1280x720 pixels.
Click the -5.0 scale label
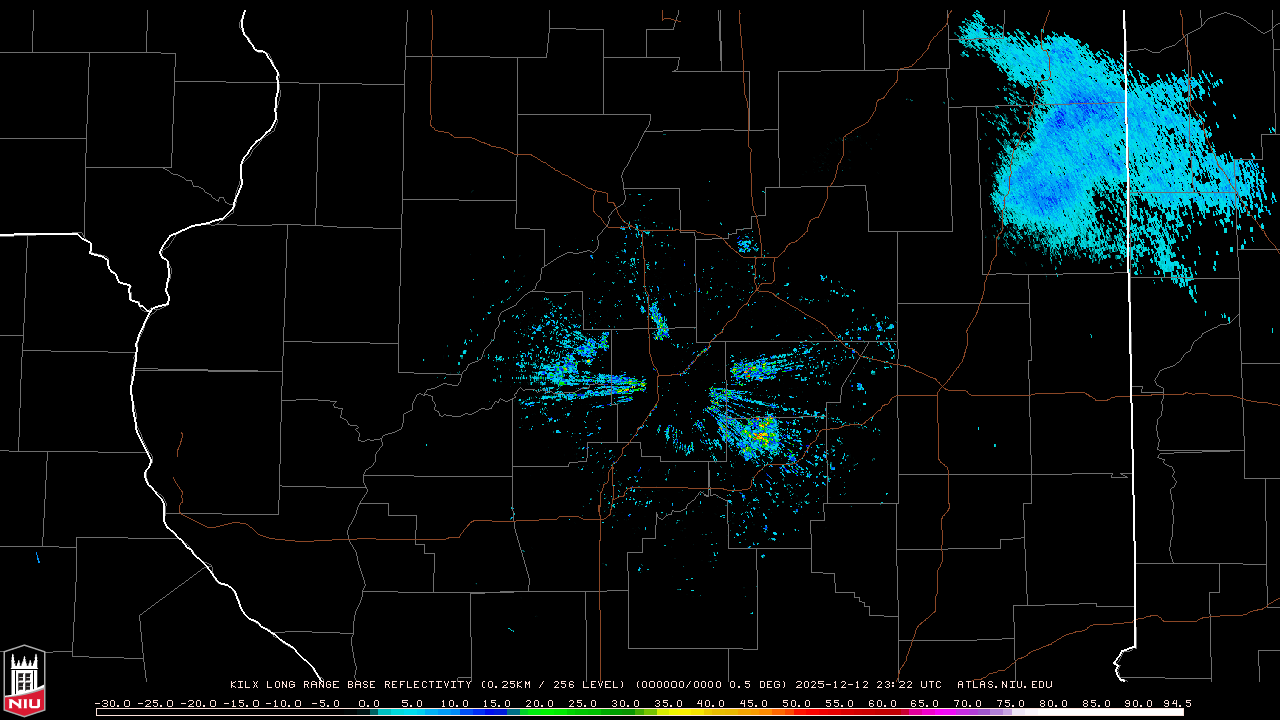coord(325,703)
